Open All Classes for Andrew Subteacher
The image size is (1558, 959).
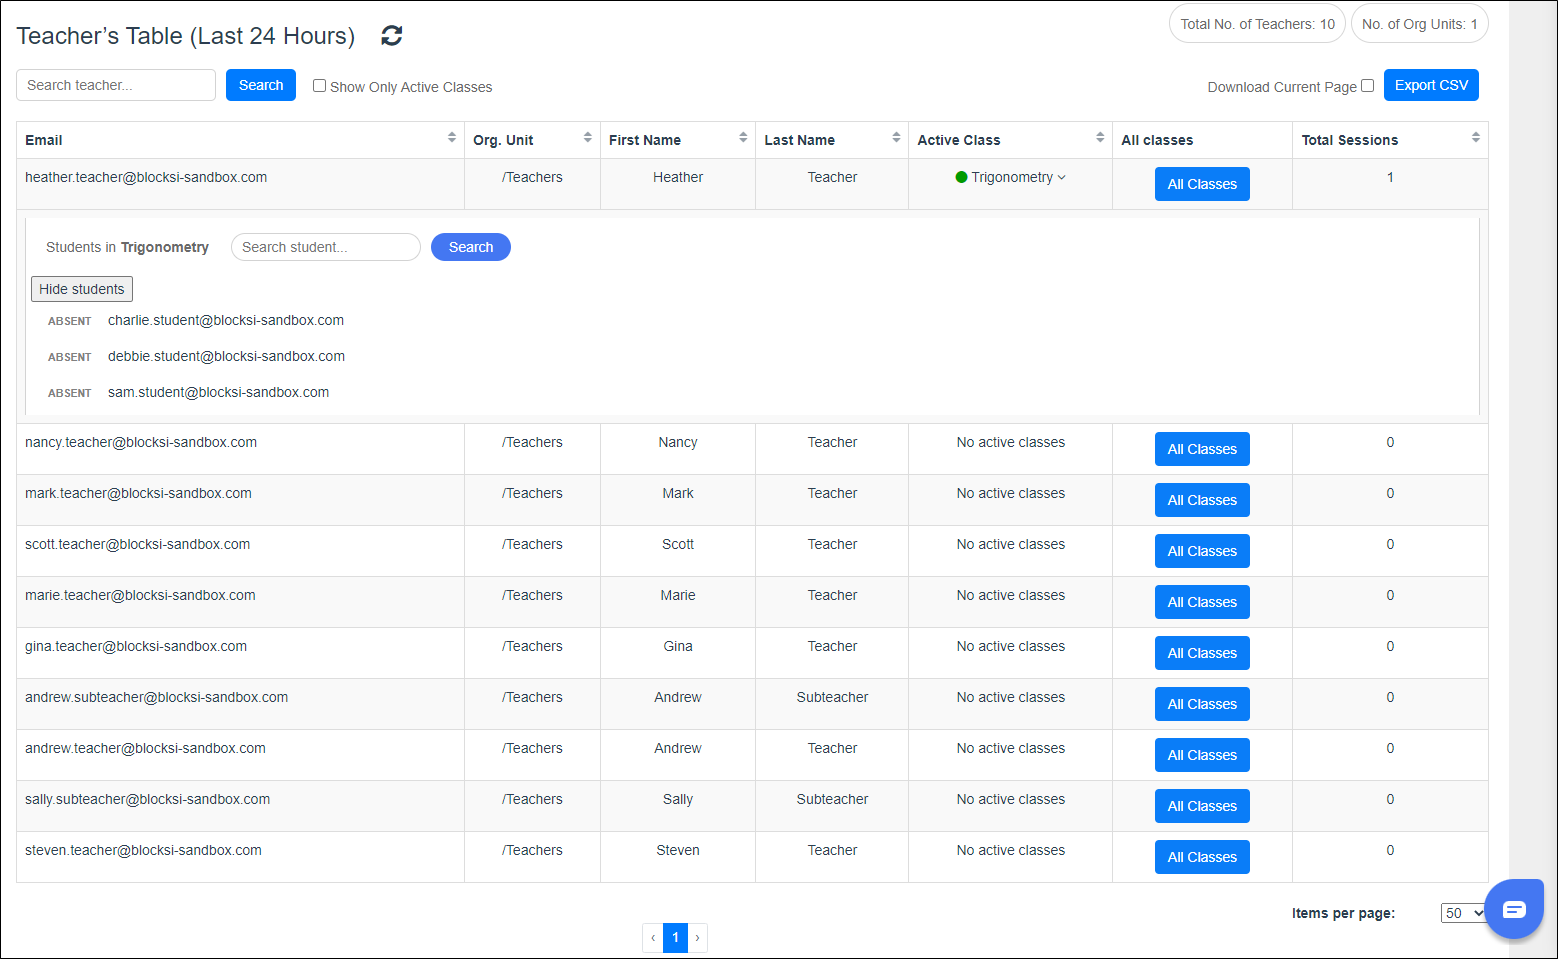1202,704
